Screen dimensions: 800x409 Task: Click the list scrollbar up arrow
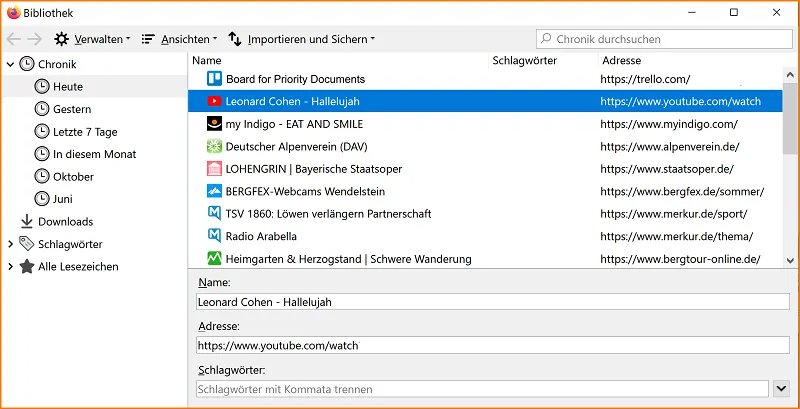(x=790, y=75)
